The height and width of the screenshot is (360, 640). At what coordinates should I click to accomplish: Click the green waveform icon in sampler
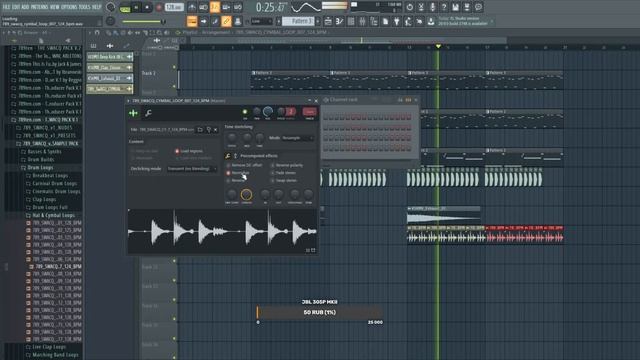coord(133,113)
